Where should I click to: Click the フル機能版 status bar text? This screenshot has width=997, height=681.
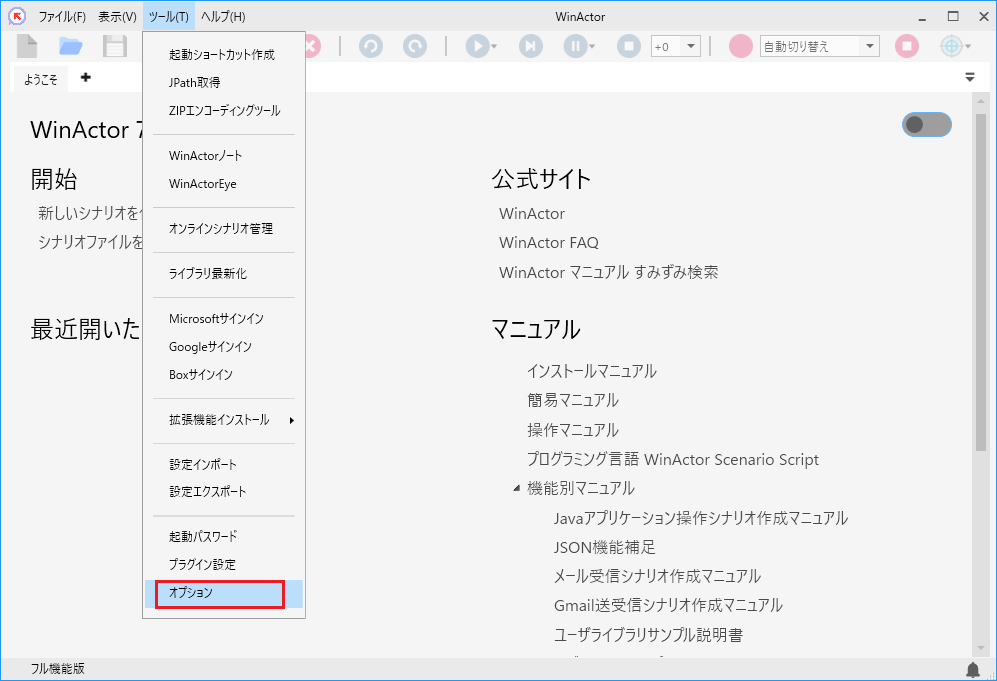click(x=57, y=669)
